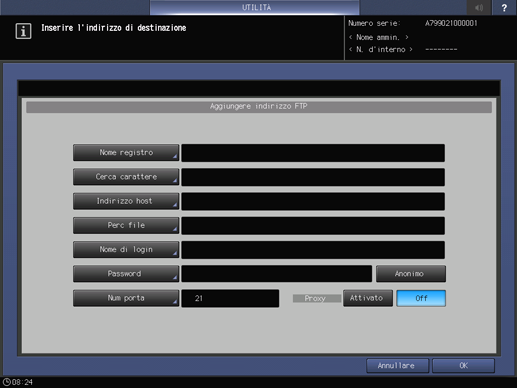Viewport: 517px width, 388px height.
Task: Confirm with the OK button
Action: point(463,366)
